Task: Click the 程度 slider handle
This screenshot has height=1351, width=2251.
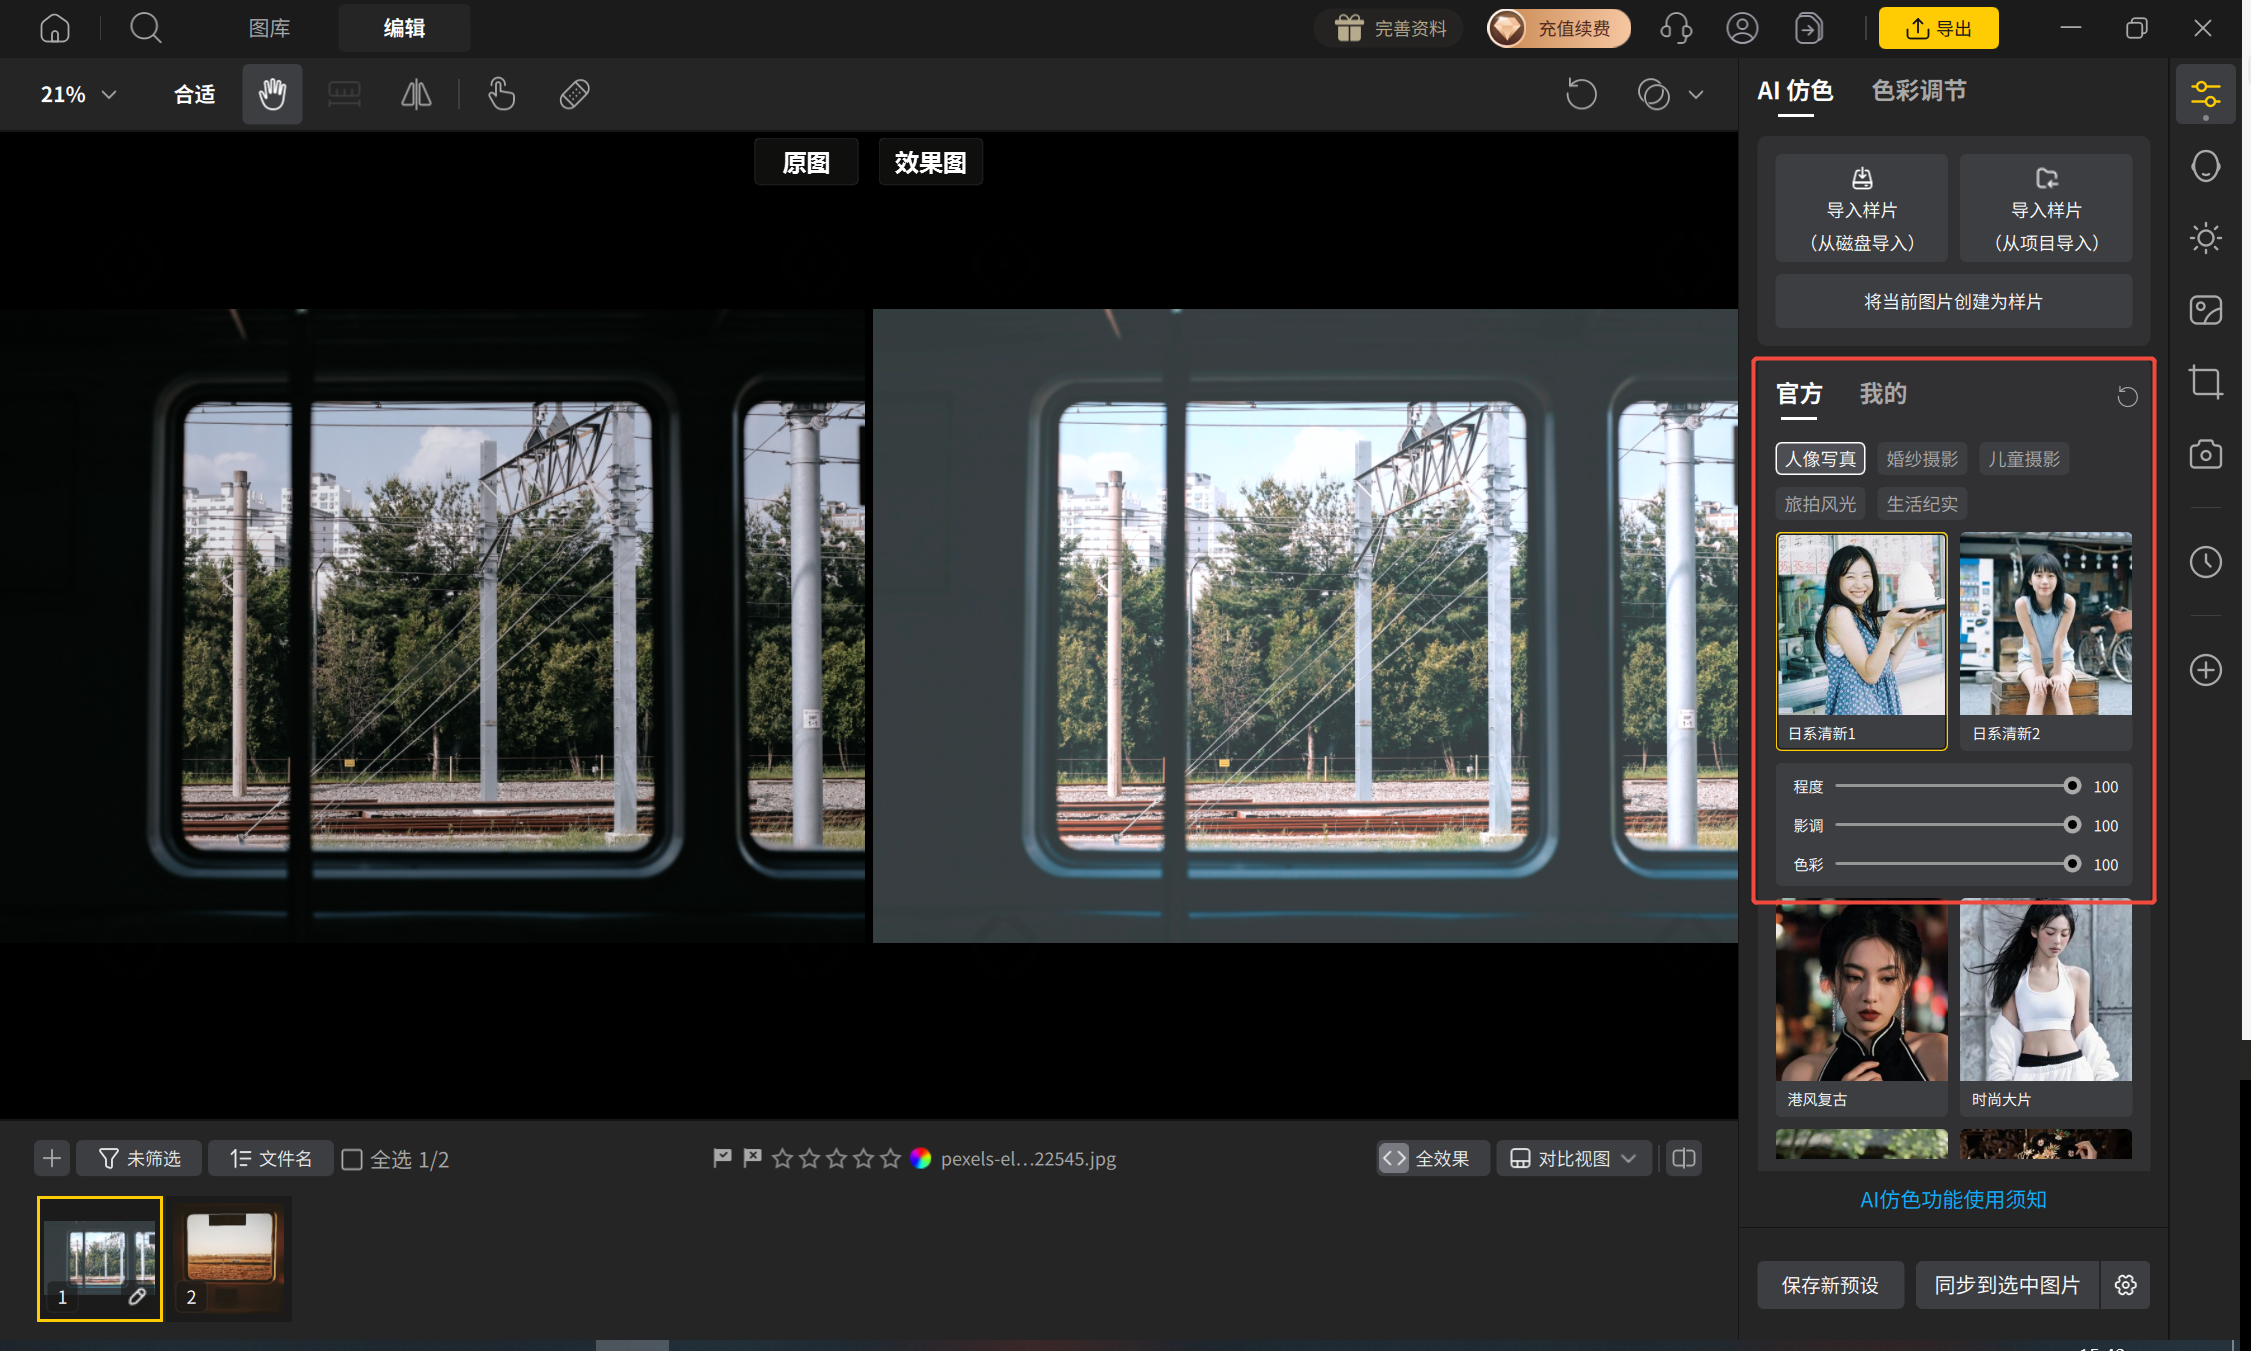Action: 2072,786
